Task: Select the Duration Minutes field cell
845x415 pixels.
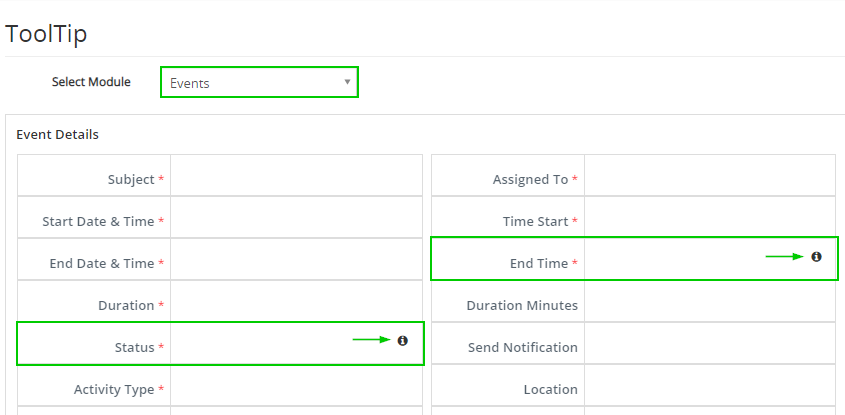Action: (710, 301)
